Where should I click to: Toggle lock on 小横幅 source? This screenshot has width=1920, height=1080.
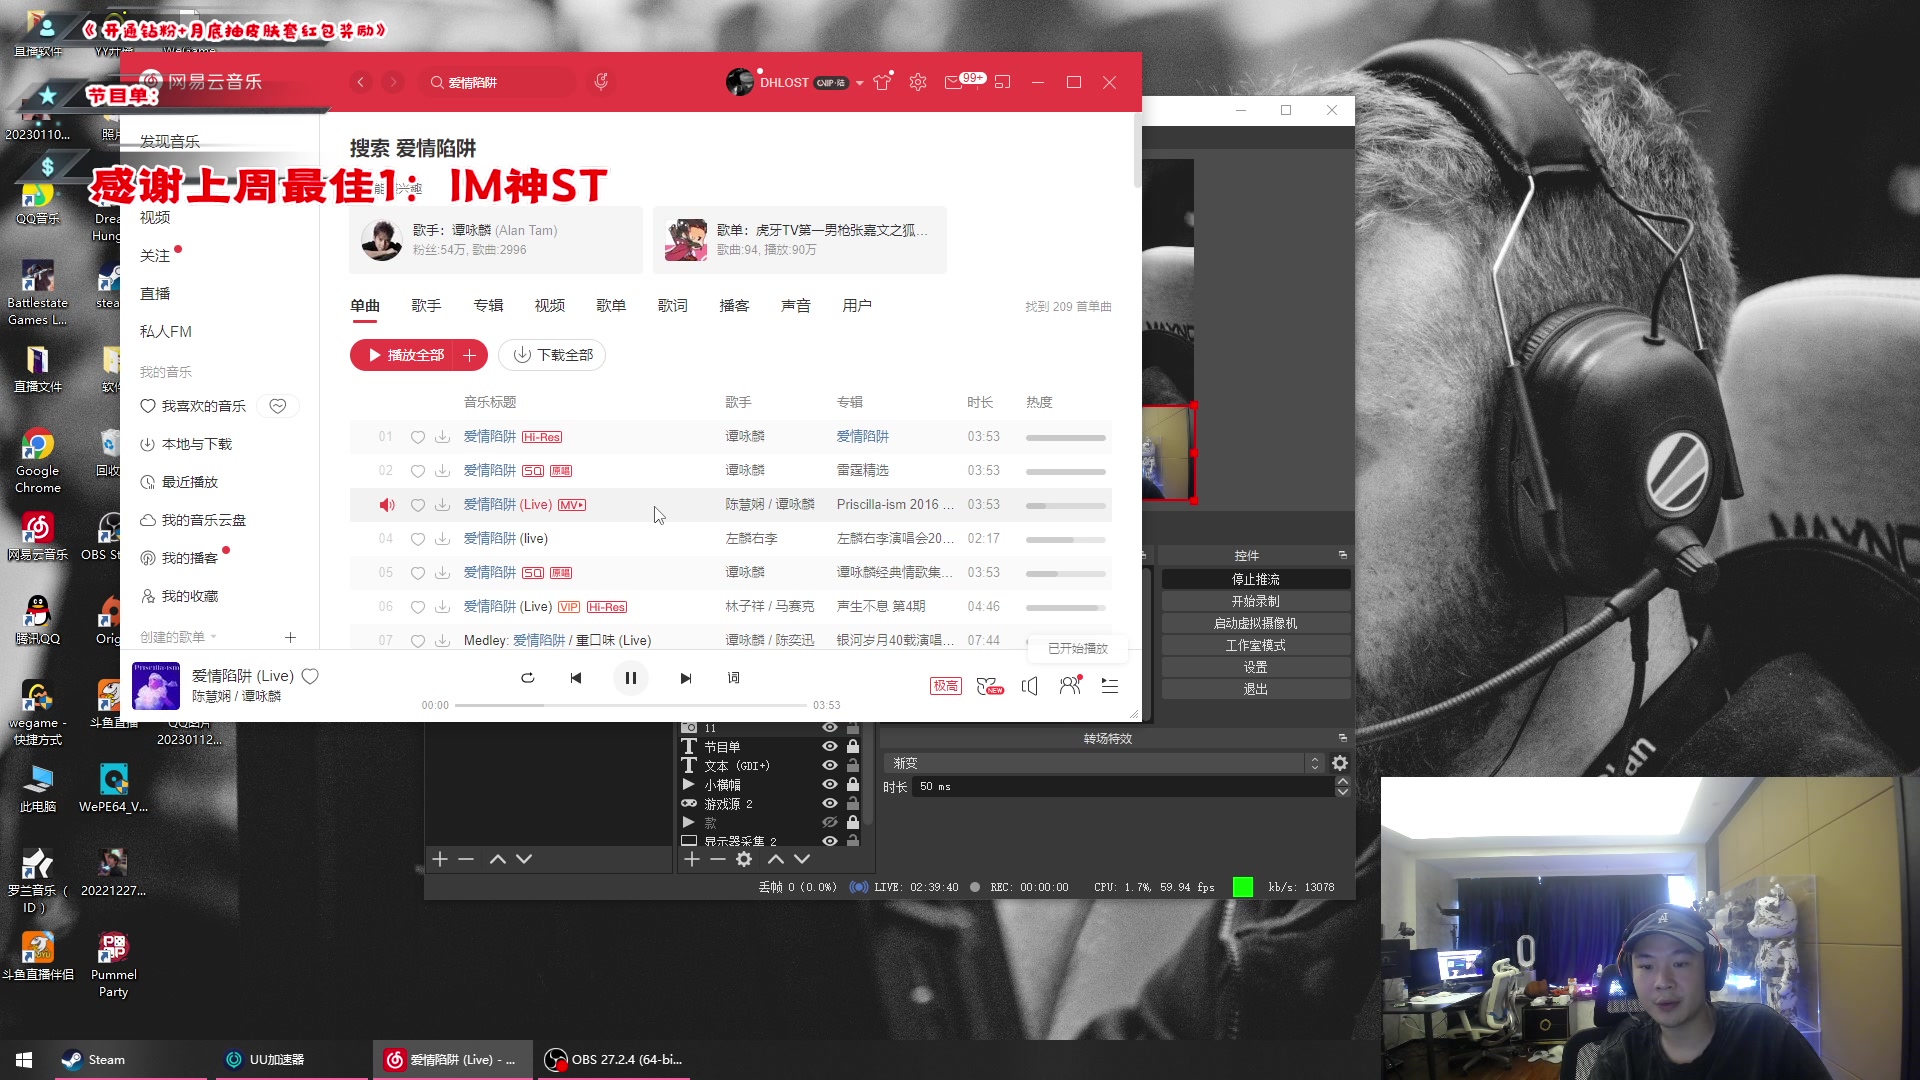point(853,784)
